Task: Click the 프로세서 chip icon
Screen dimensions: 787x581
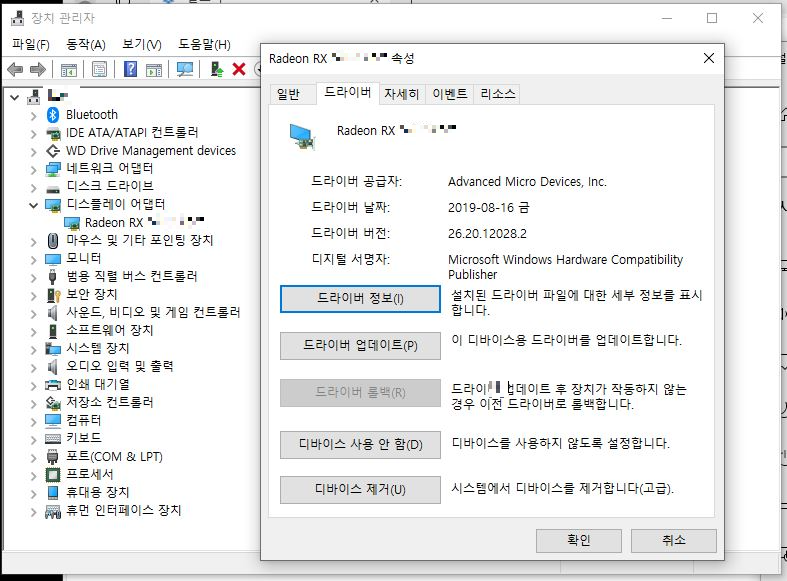Action: click(x=53, y=475)
